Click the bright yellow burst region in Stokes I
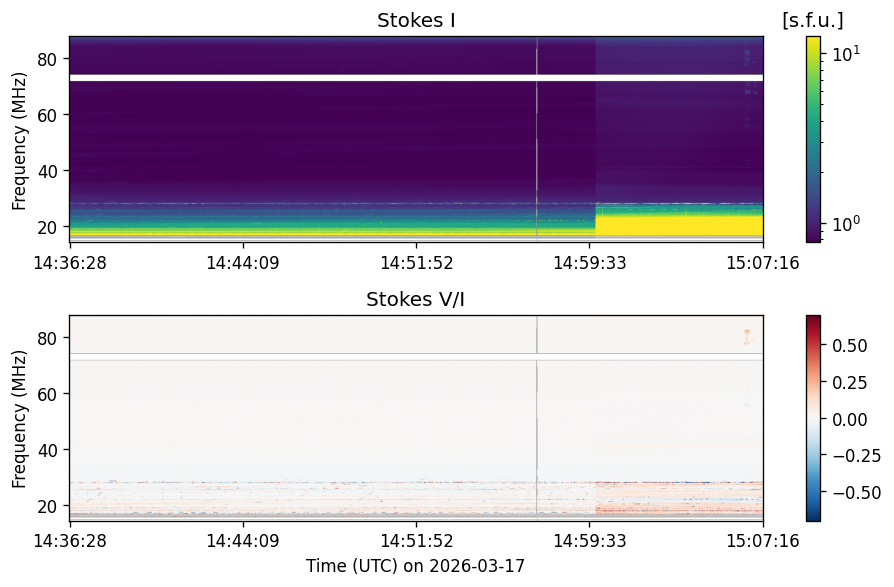894x587 pixels. 679,222
